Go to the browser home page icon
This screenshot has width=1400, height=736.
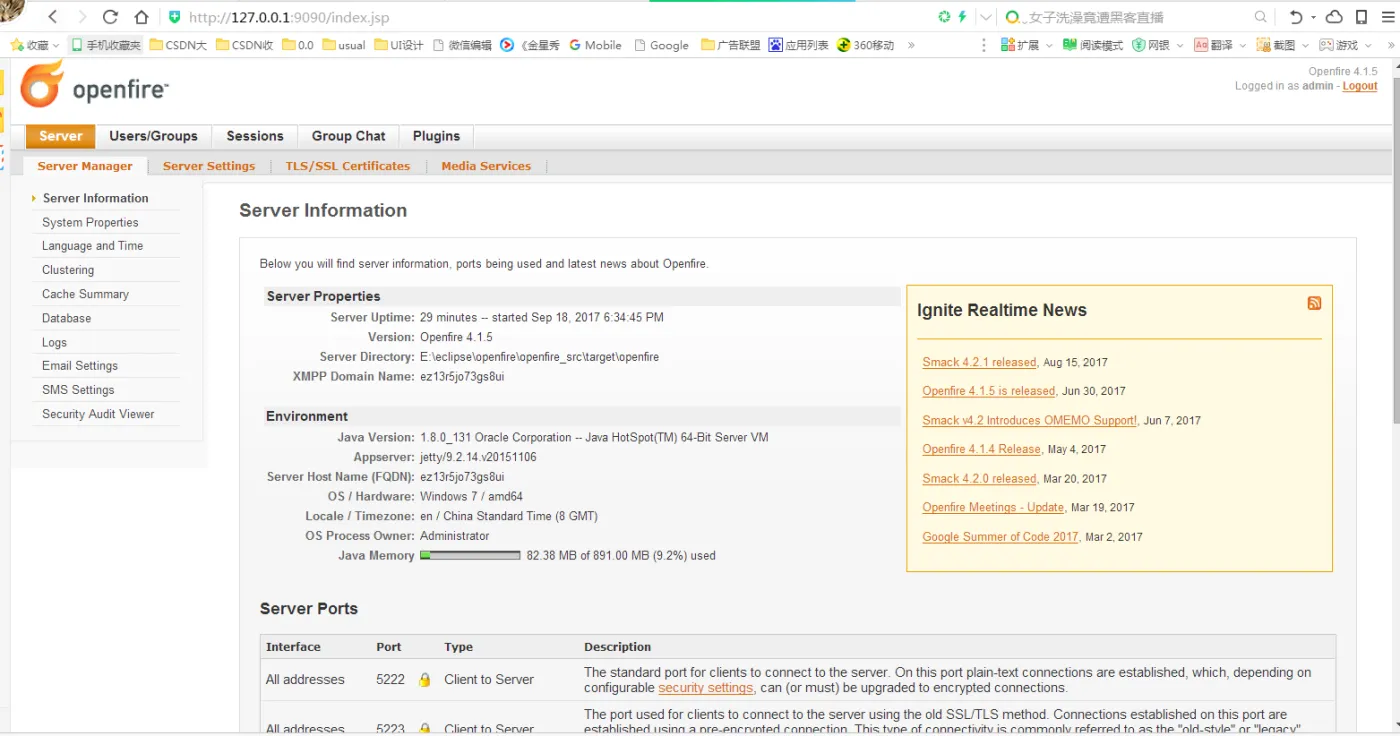point(141,17)
